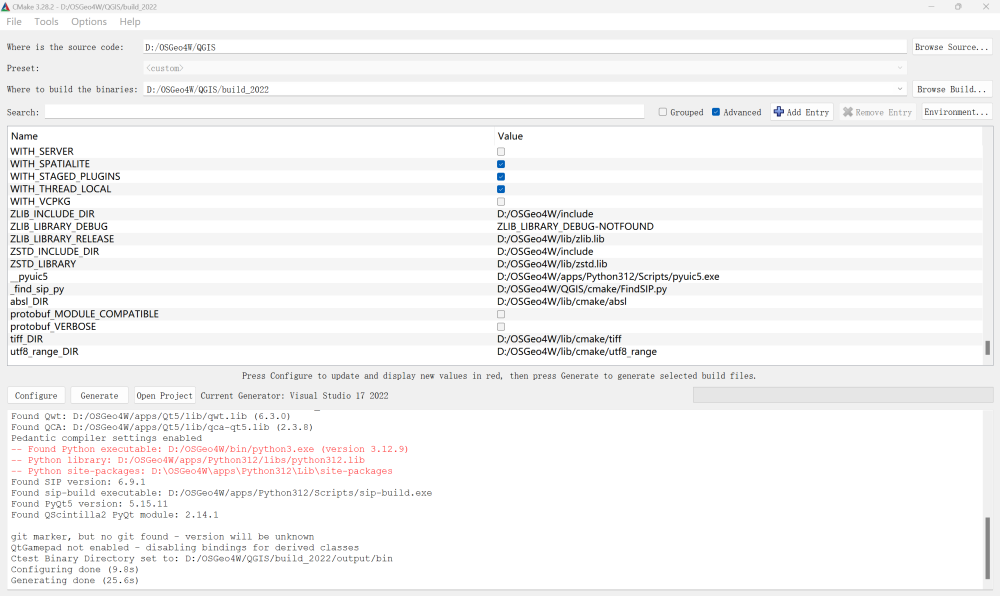The image size is (1000, 596).
Task: Click the 'Found Python executable' log line
Action: (x=210, y=449)
